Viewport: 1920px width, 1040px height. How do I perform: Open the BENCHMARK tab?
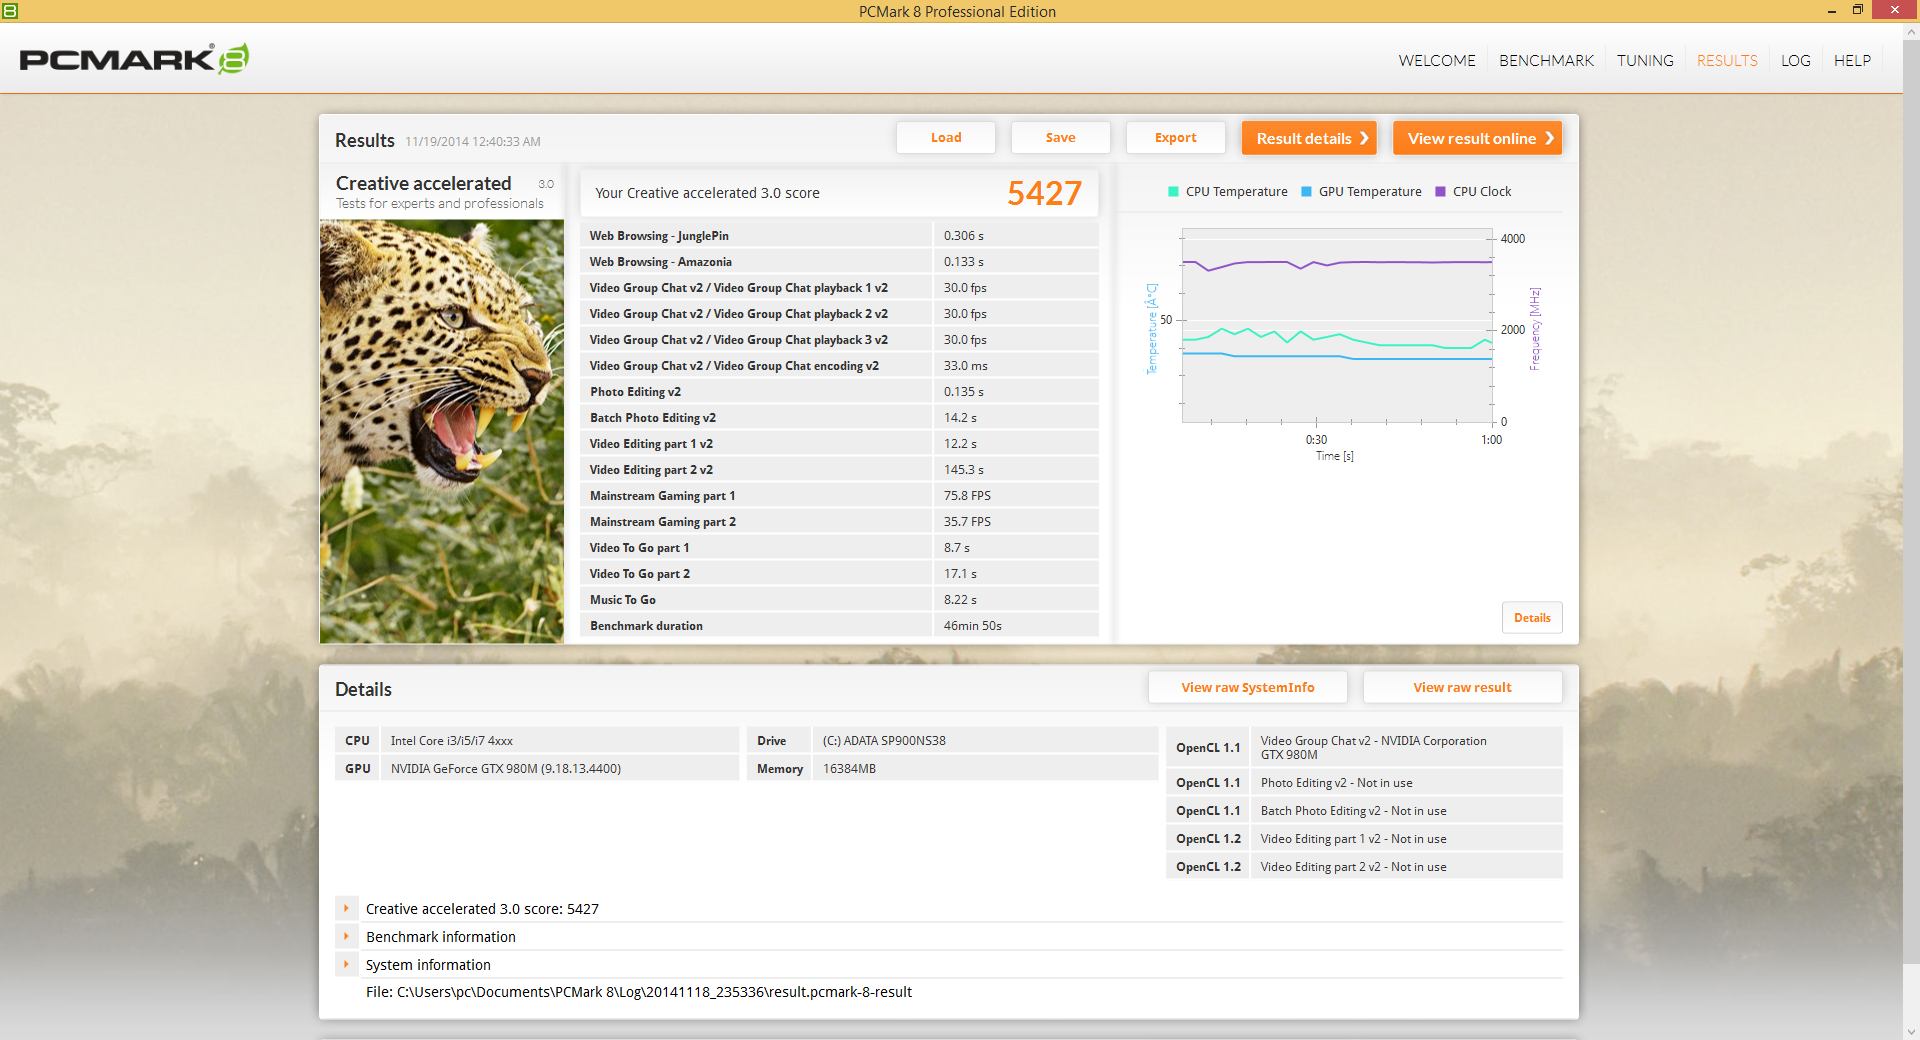pos(1546,61)
